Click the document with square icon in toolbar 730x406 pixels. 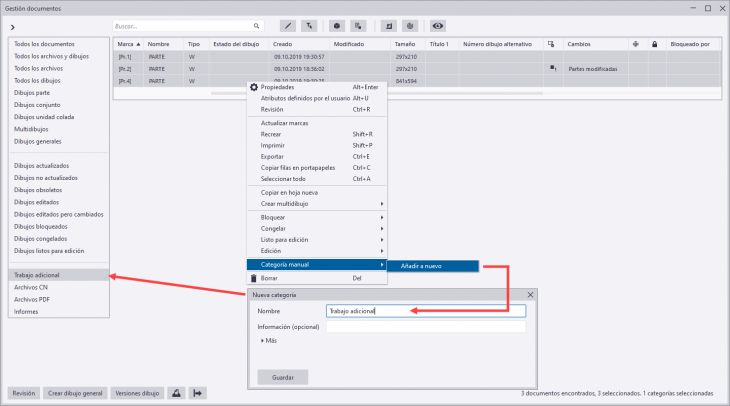358,26
